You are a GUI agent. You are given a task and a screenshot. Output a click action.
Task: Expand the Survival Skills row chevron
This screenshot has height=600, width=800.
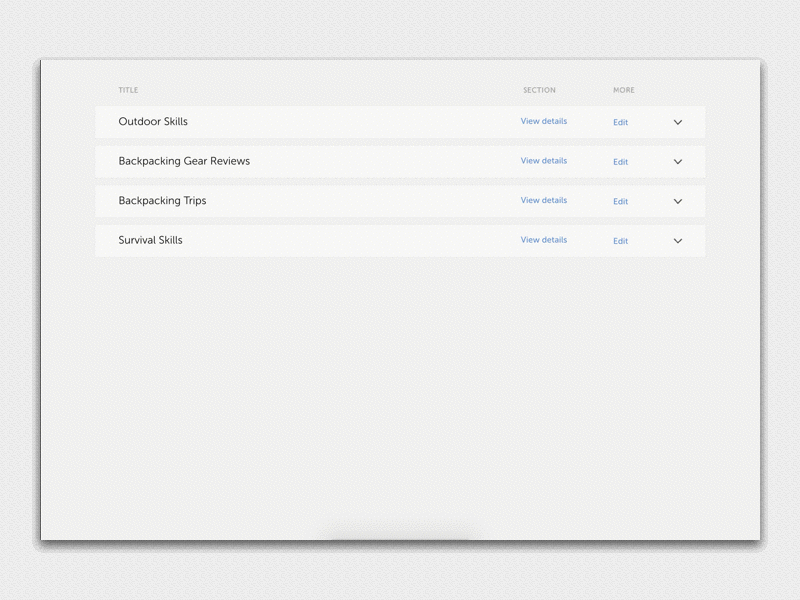[678, 241]
